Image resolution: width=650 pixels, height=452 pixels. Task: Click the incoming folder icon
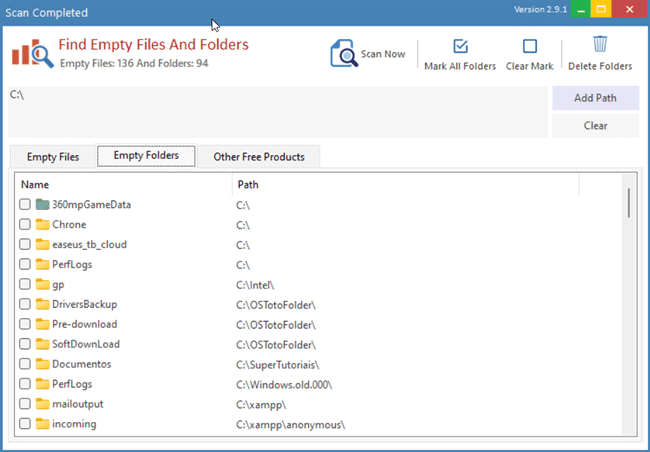[x=42, y=423]
